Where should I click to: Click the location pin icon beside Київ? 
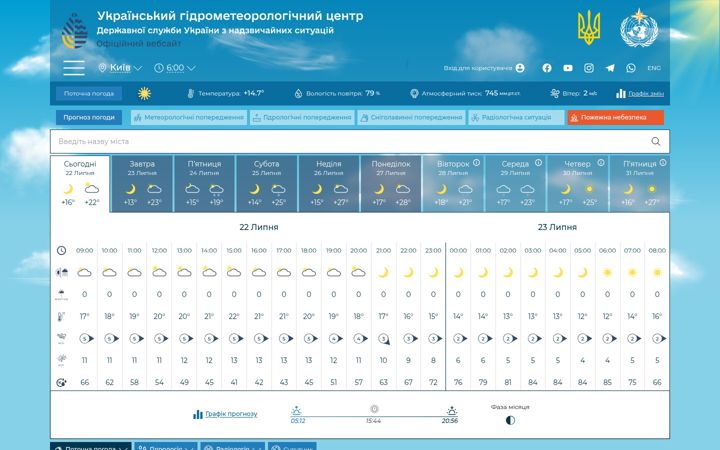[x=102, y=68]
